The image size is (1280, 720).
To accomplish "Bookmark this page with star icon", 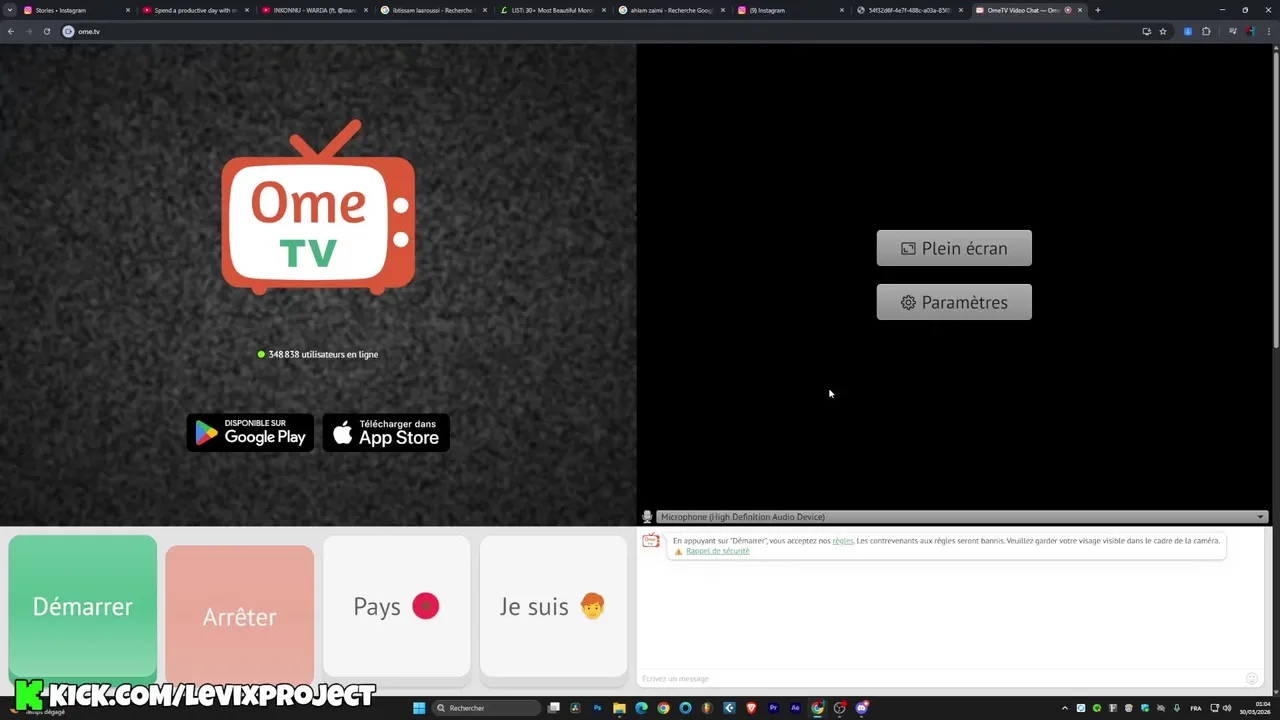I will point(1163,31).
